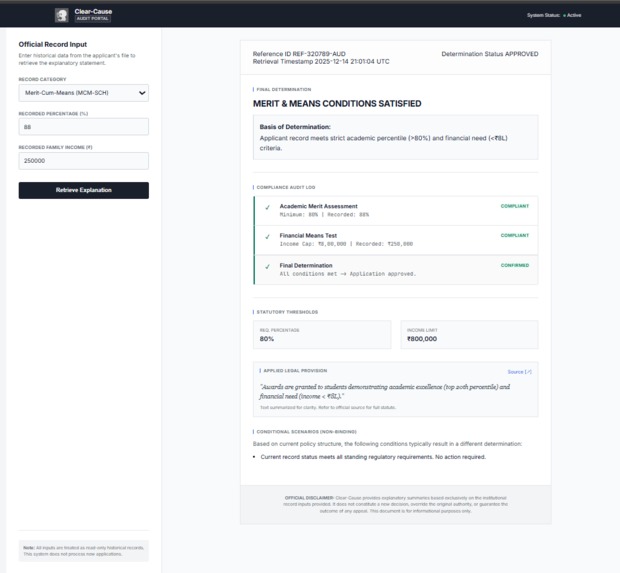
Task: Click the green System Status active dot
Action: [564, 15]
